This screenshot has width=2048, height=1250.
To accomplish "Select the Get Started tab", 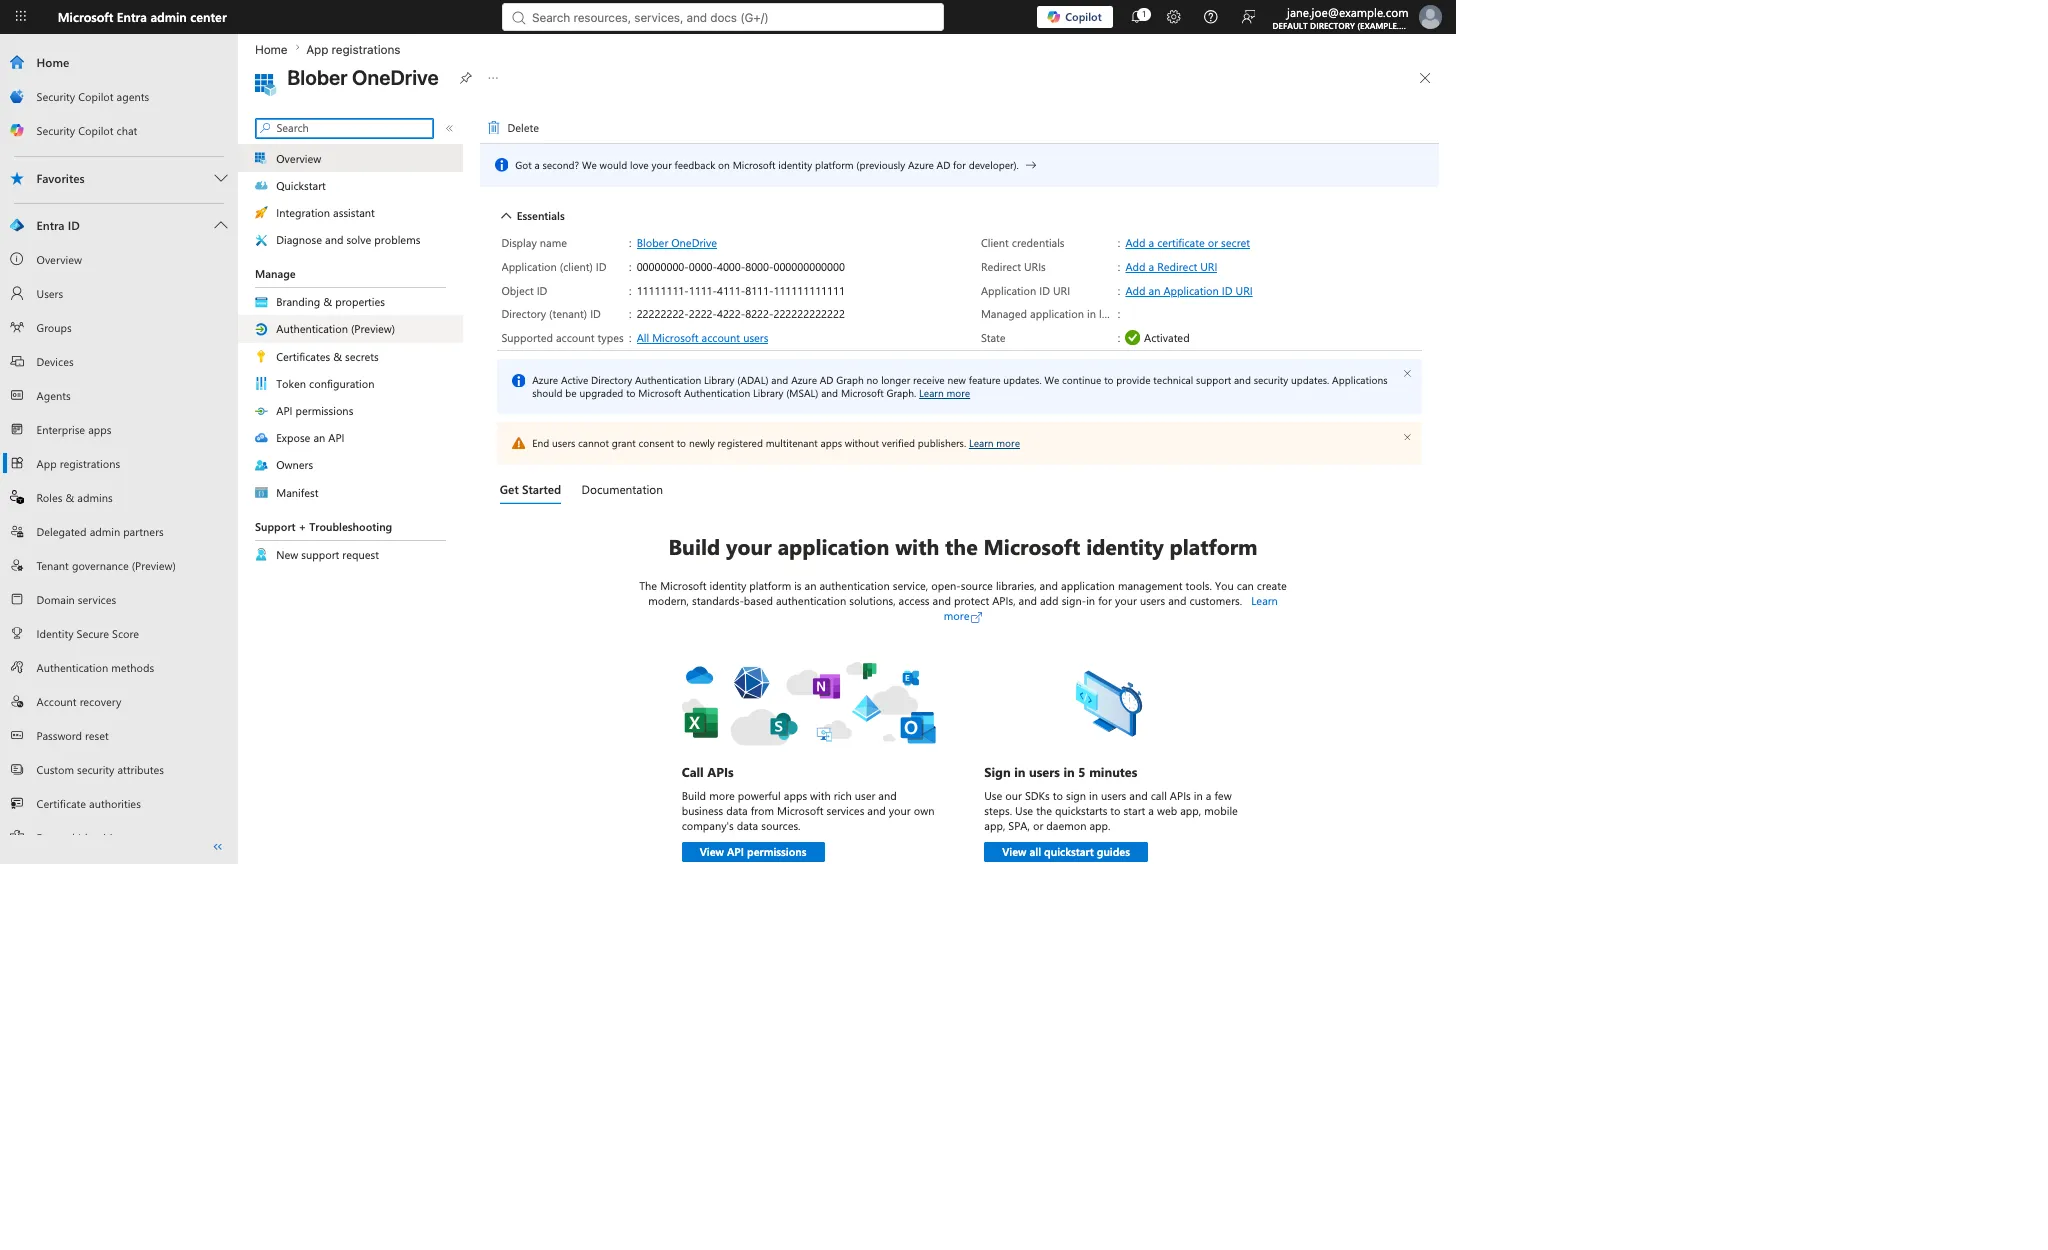I will 530,490.
